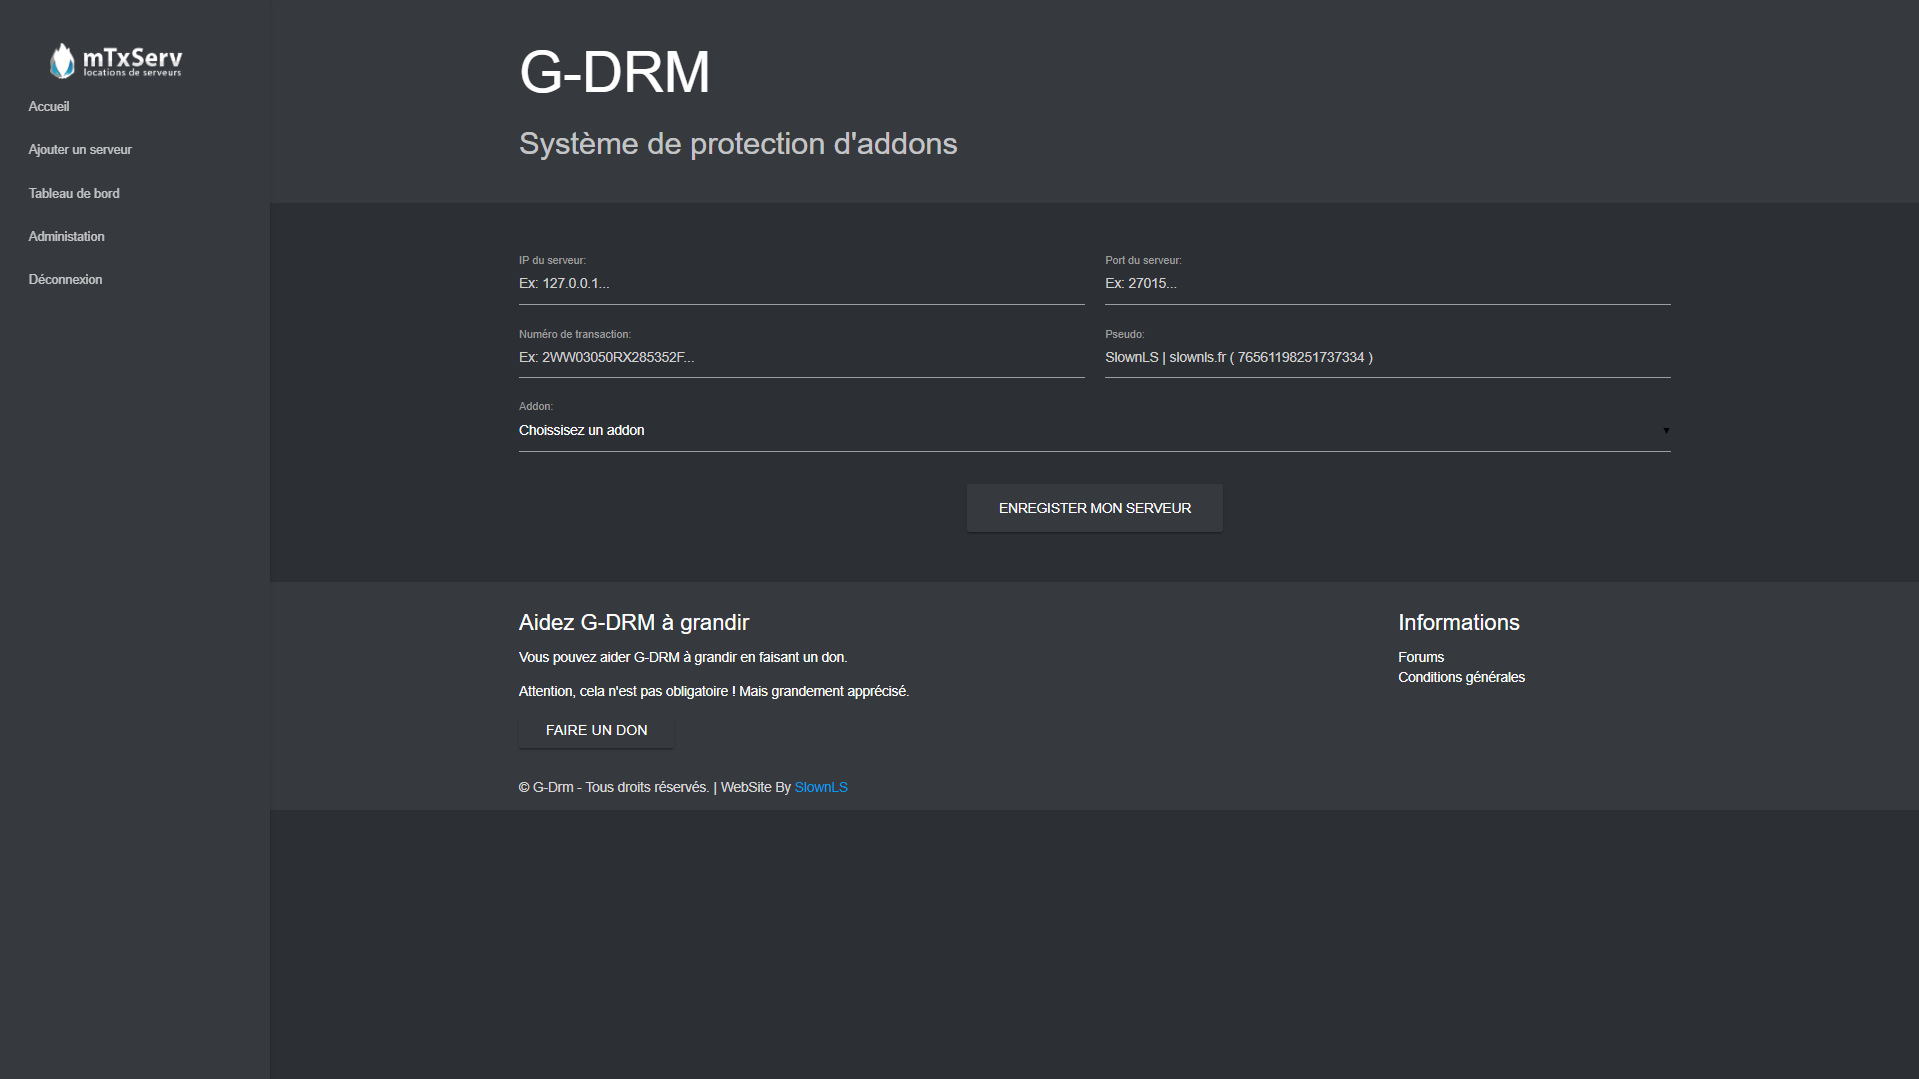
Task: Click Enregister mon serveur button
Action: (x=1094, y=508)
